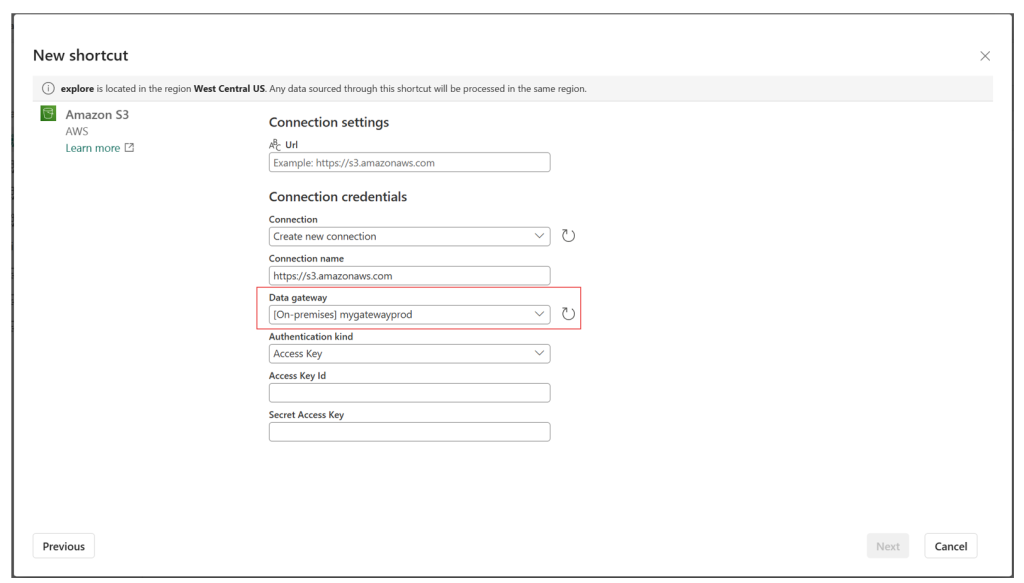Viewport: 1024px width, 583px height.
Task: Open the Learn more link
Action: pos(93,148)
